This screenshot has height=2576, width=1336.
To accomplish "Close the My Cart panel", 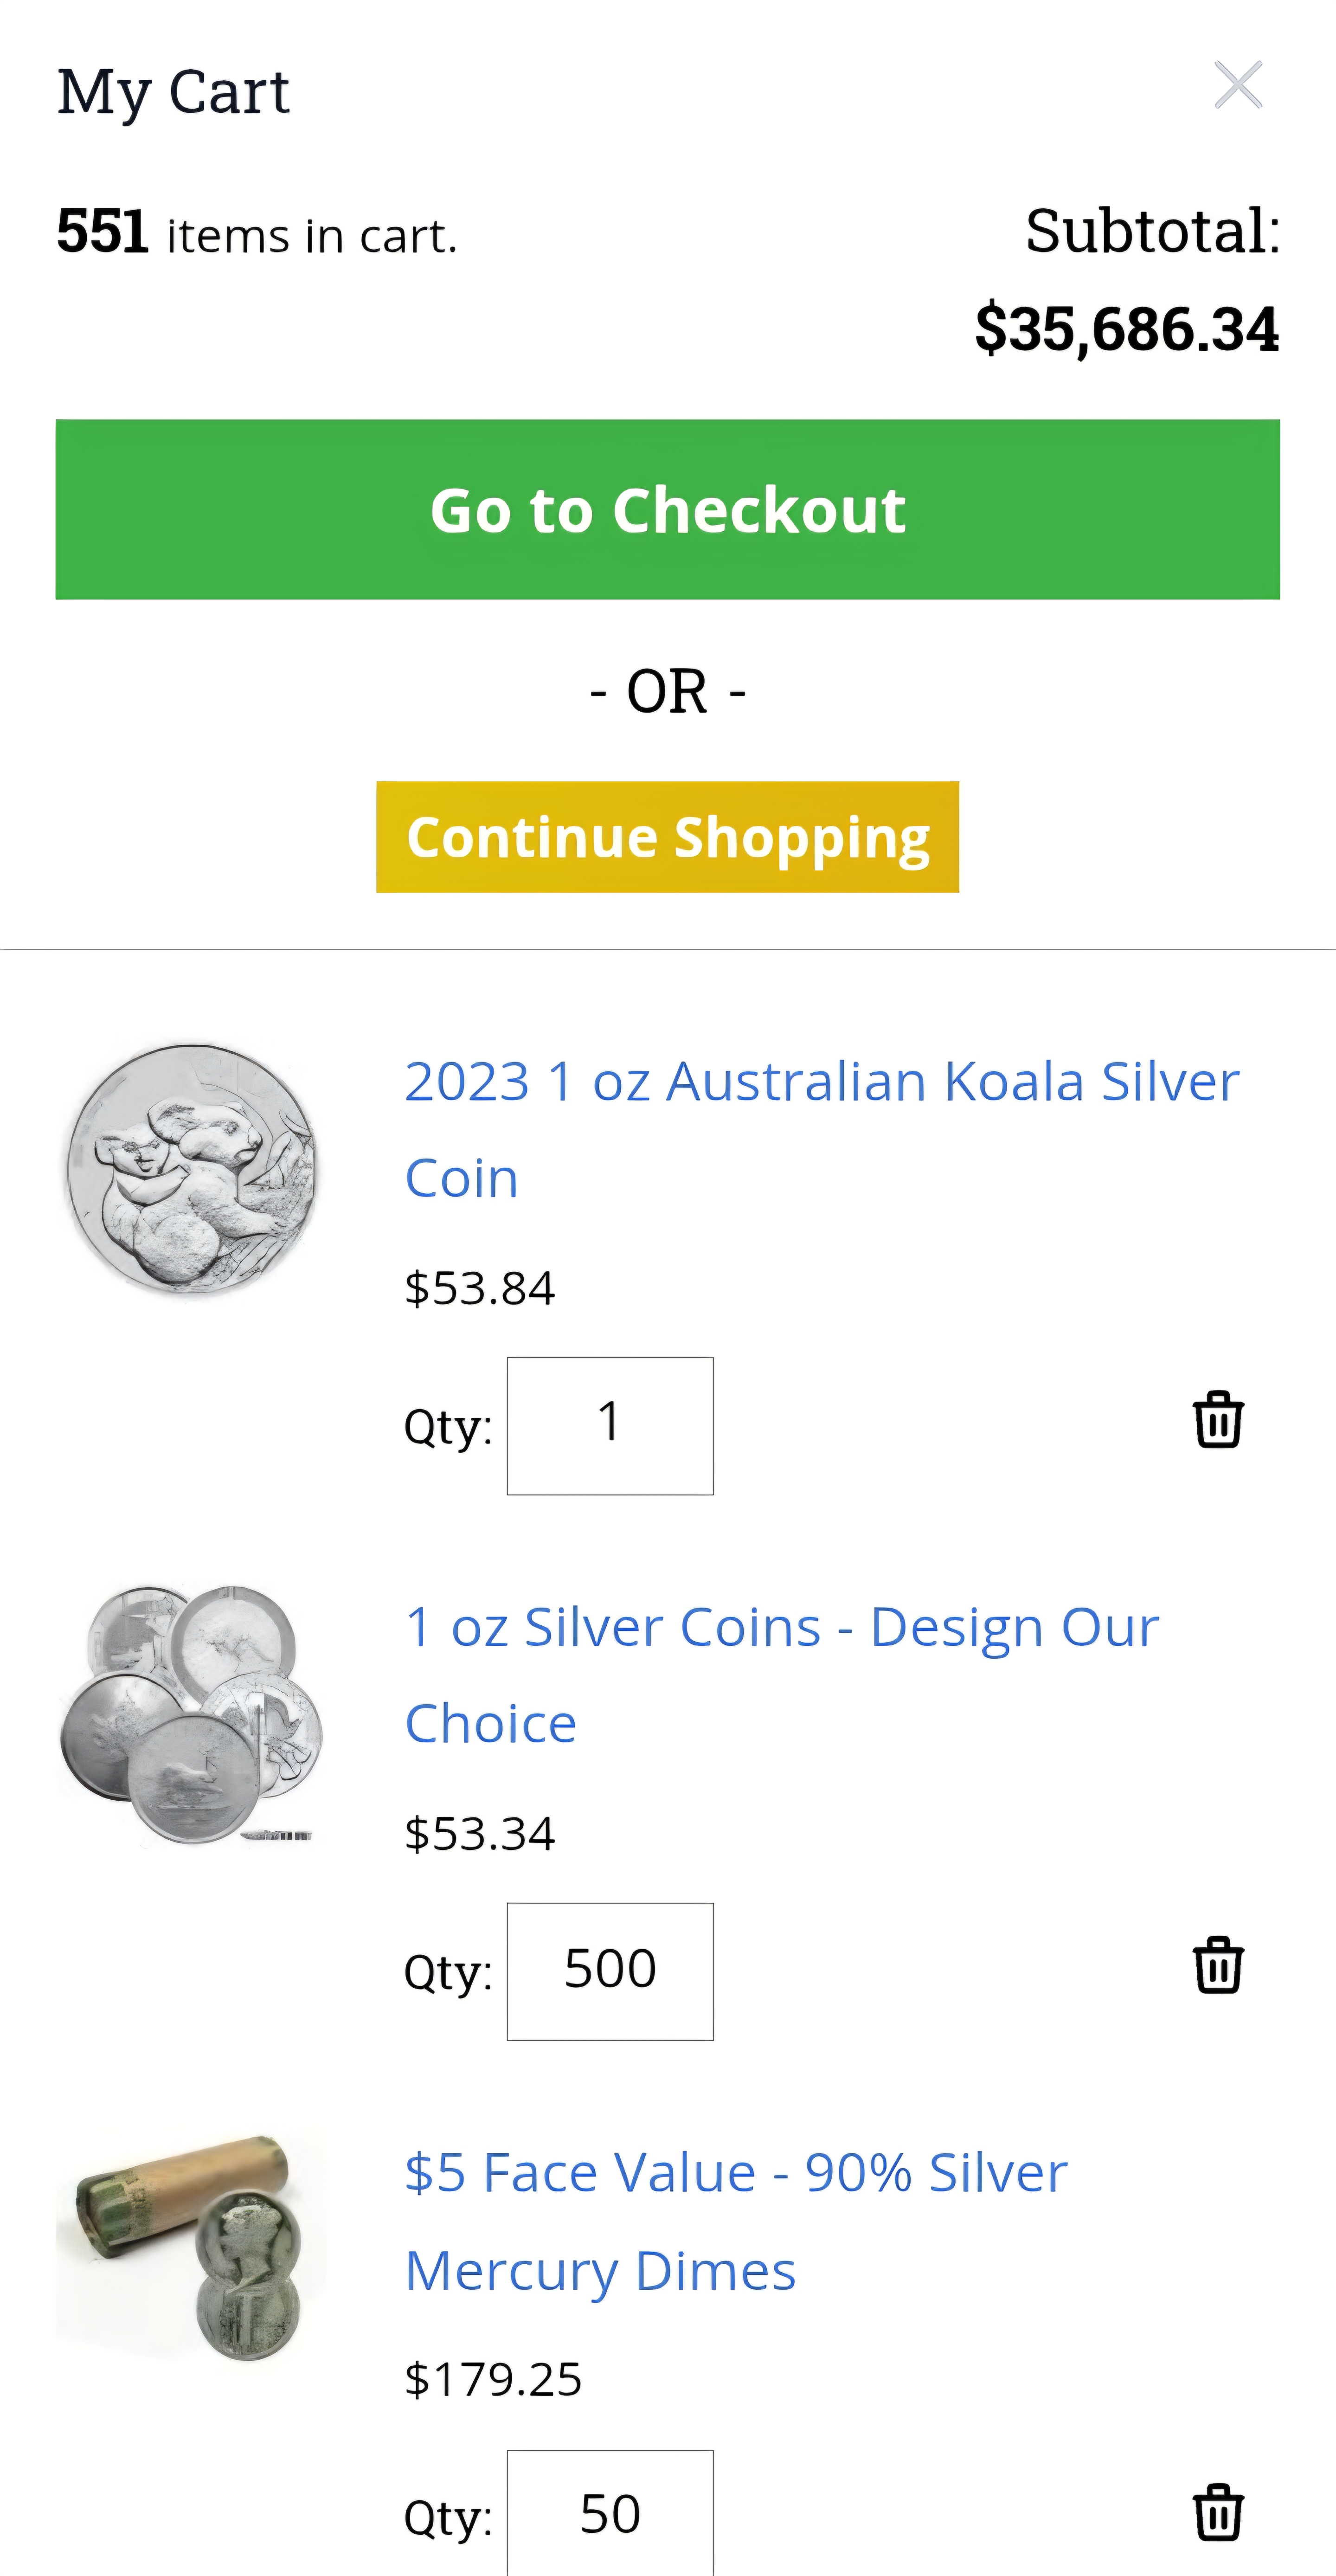I will coord(1238,85).
